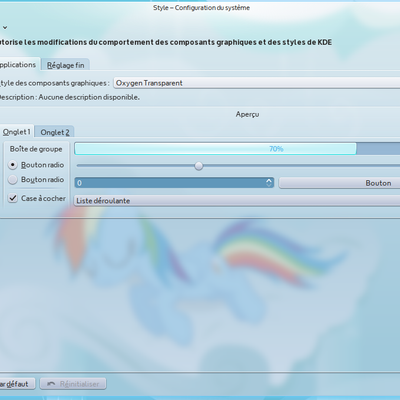Open the Oxygen Transparent style combo box
Viewport: 400px width, 400px height.
[257, 83]
